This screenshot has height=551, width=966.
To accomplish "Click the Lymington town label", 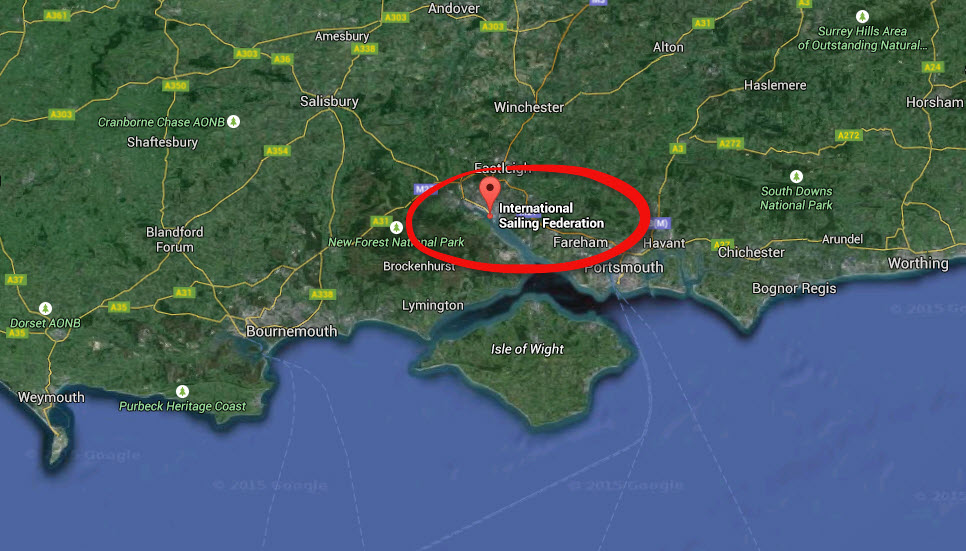I will click(x=432, y=306).
